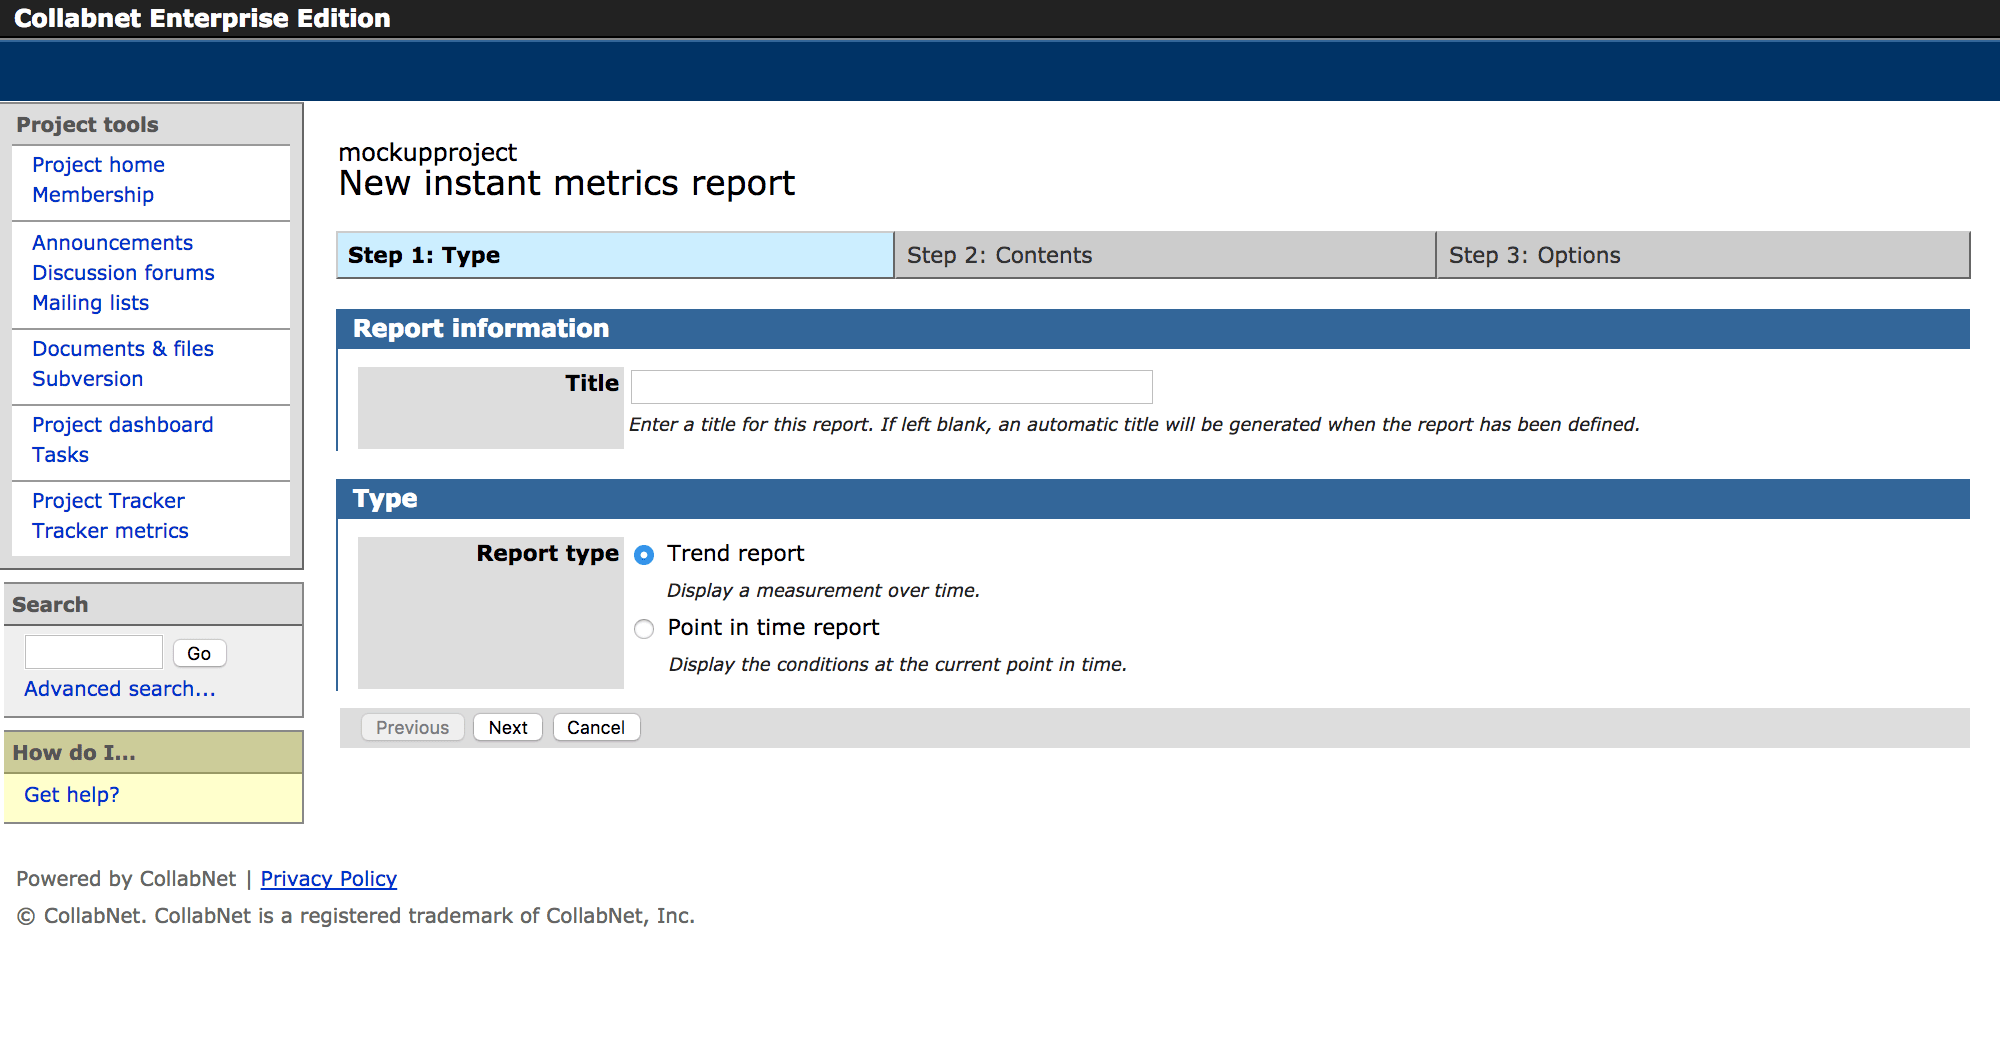Open the Mailing lists page
Image resolution: width=2000 pixels, height=1040 pixels.
coord(90,302)
